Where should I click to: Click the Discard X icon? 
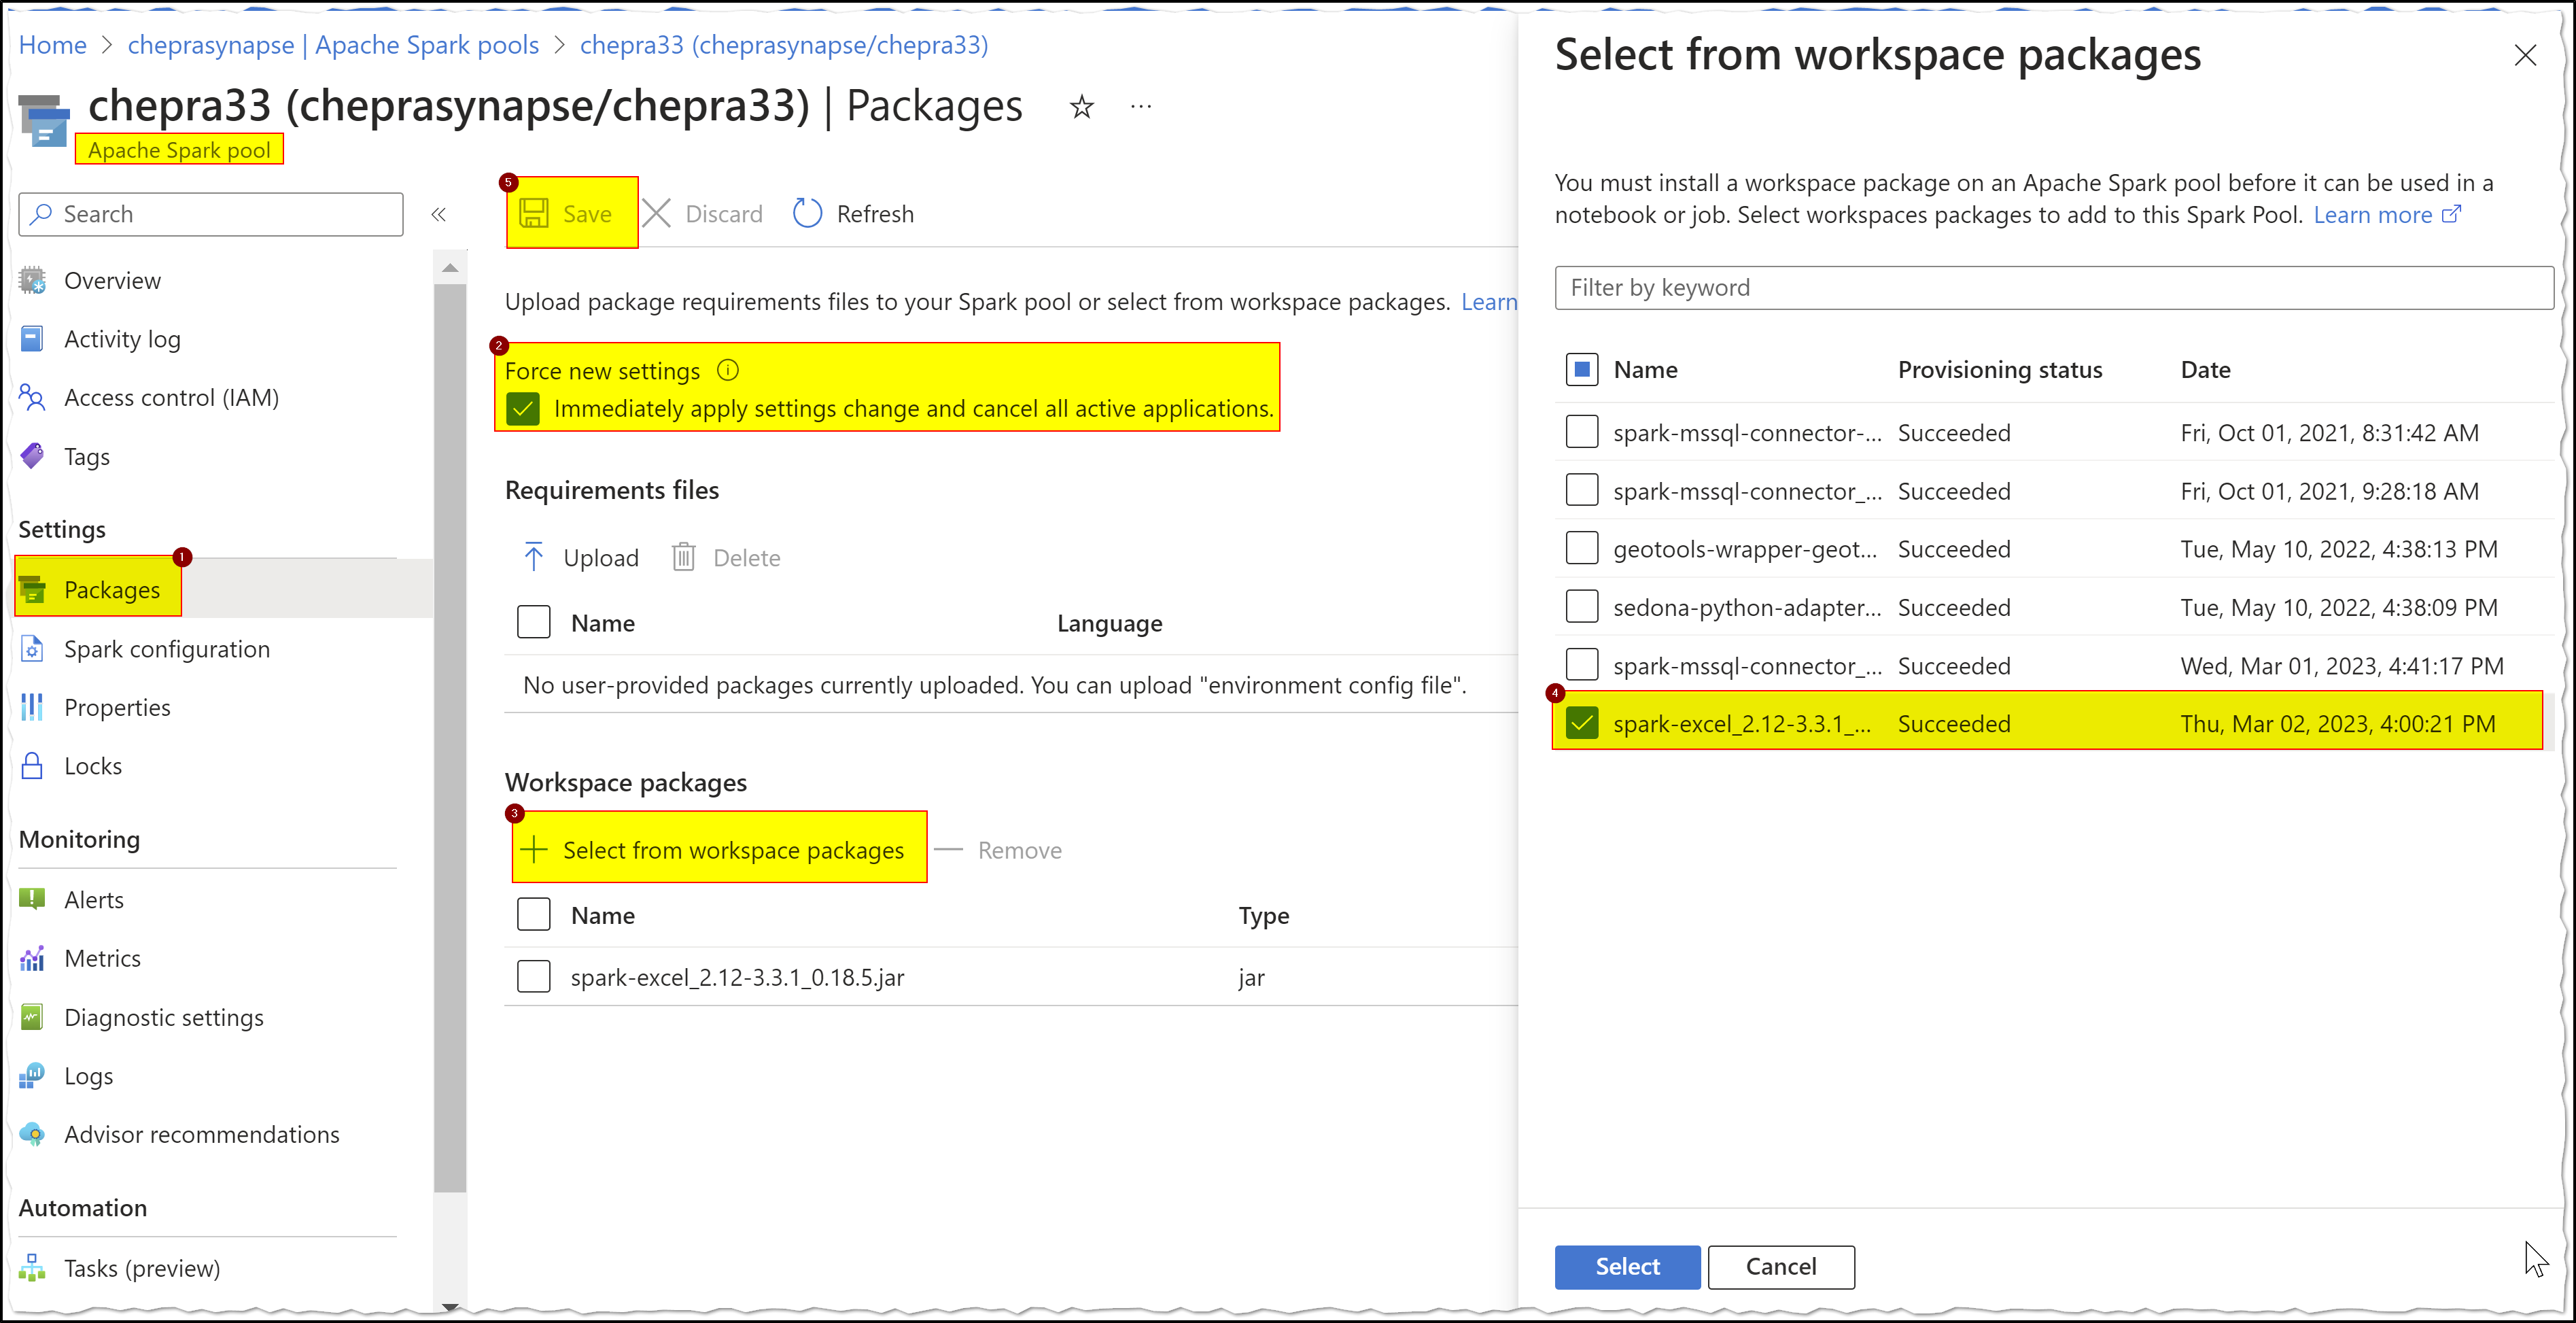656,213
